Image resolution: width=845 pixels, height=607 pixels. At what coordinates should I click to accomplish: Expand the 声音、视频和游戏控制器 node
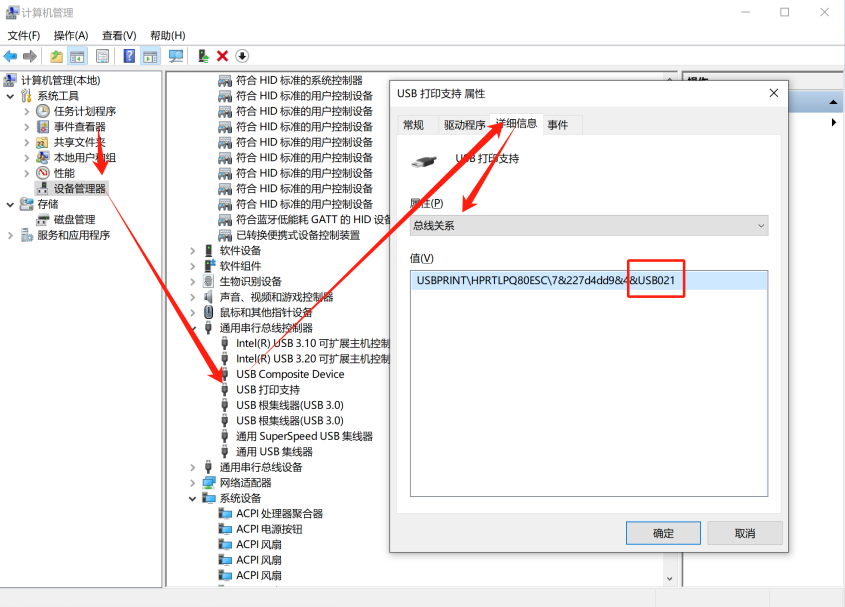pos(193,297)
